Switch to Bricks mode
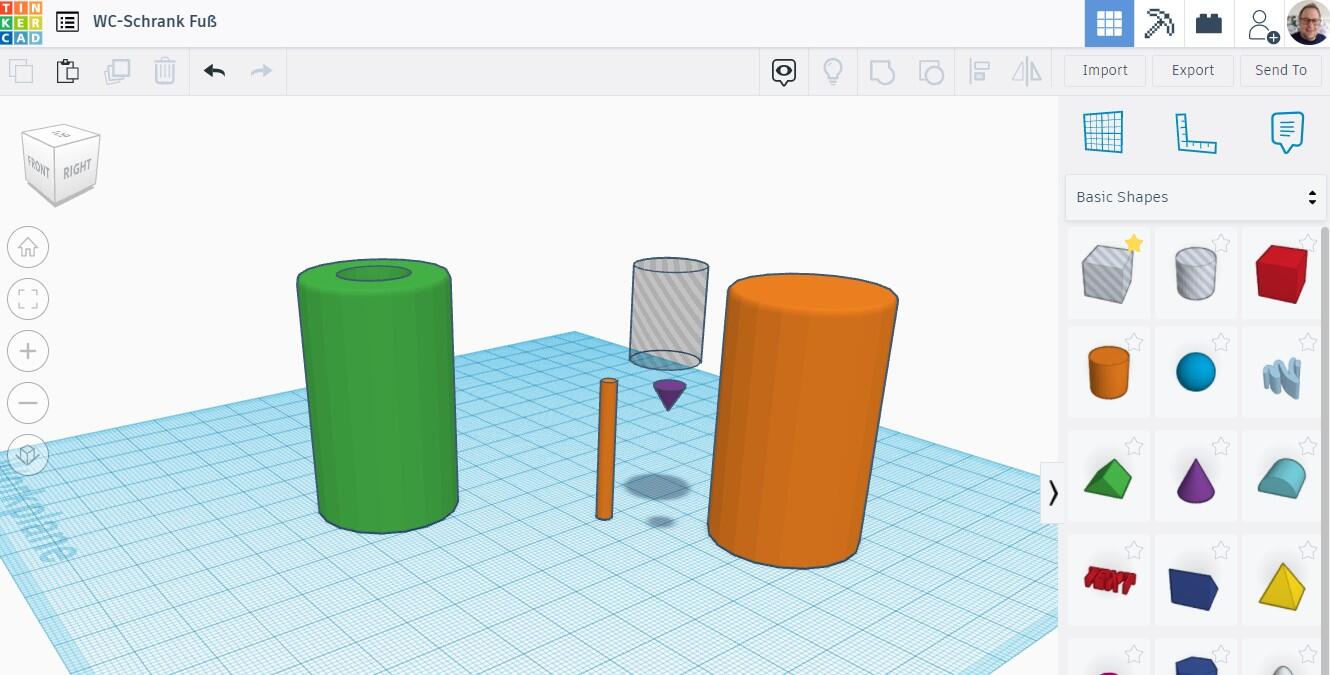 pyautogui.click(x=1208, y=23)
